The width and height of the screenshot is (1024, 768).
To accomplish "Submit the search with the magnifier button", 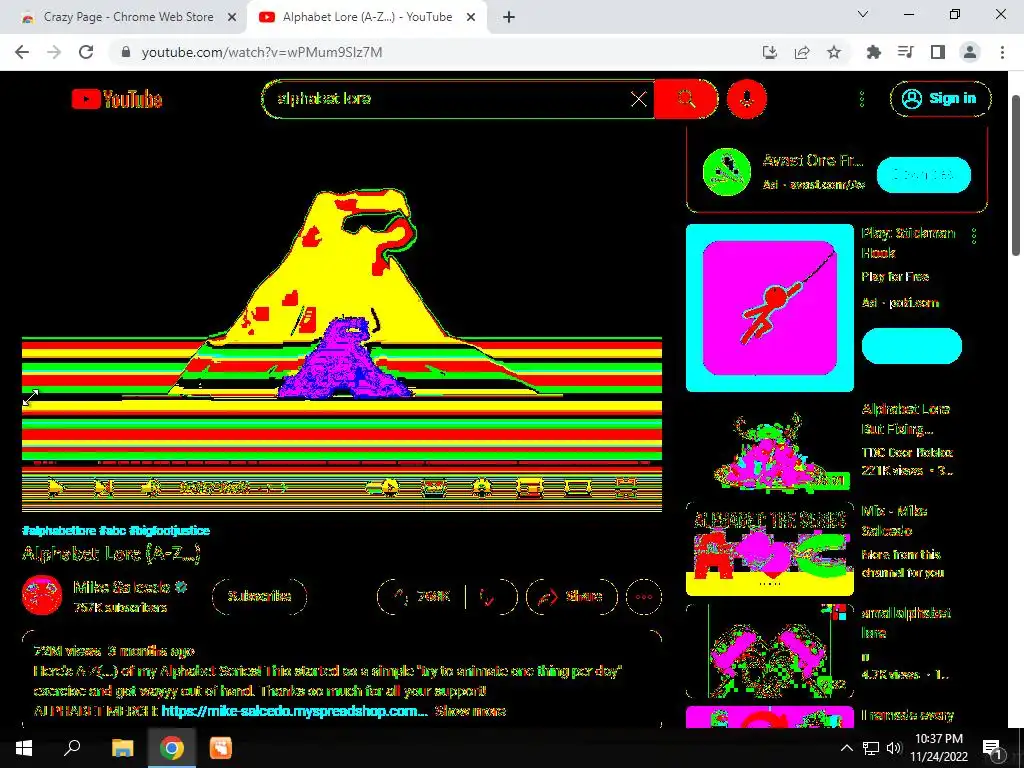I will pyautogui.click(x=686, y=99).
